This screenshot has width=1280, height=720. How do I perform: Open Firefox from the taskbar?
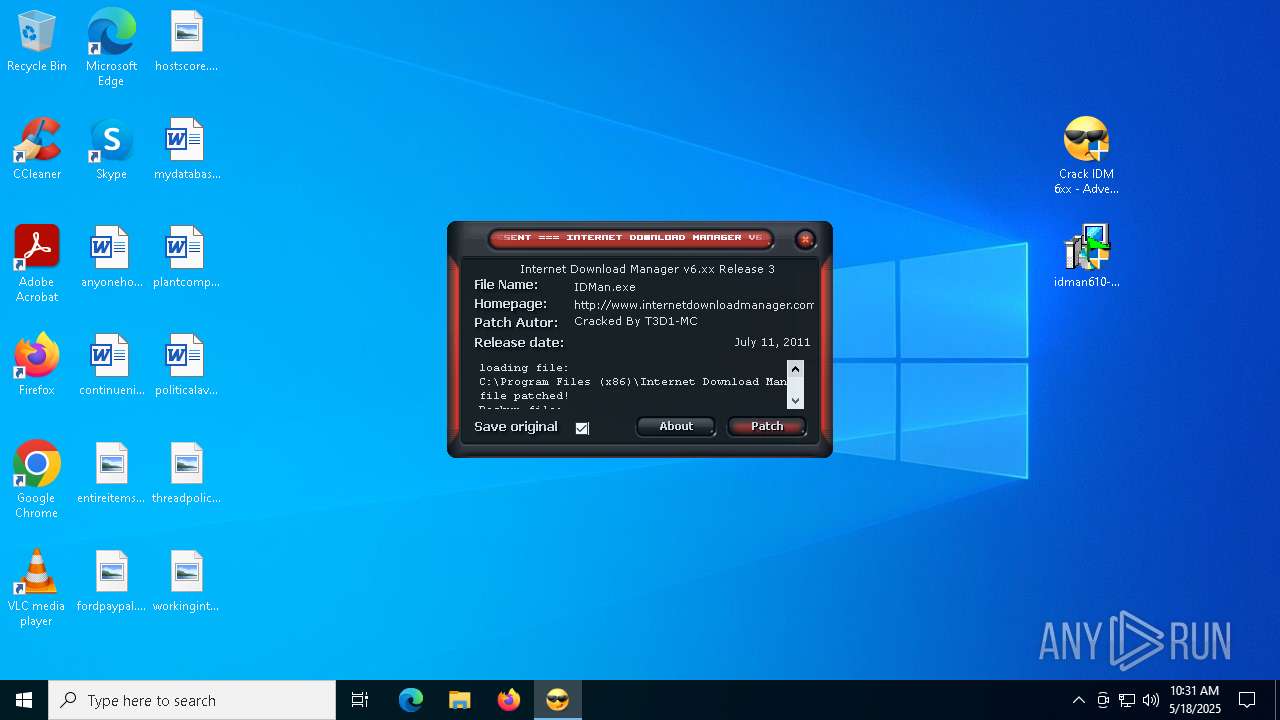click(x=509, y=701)
